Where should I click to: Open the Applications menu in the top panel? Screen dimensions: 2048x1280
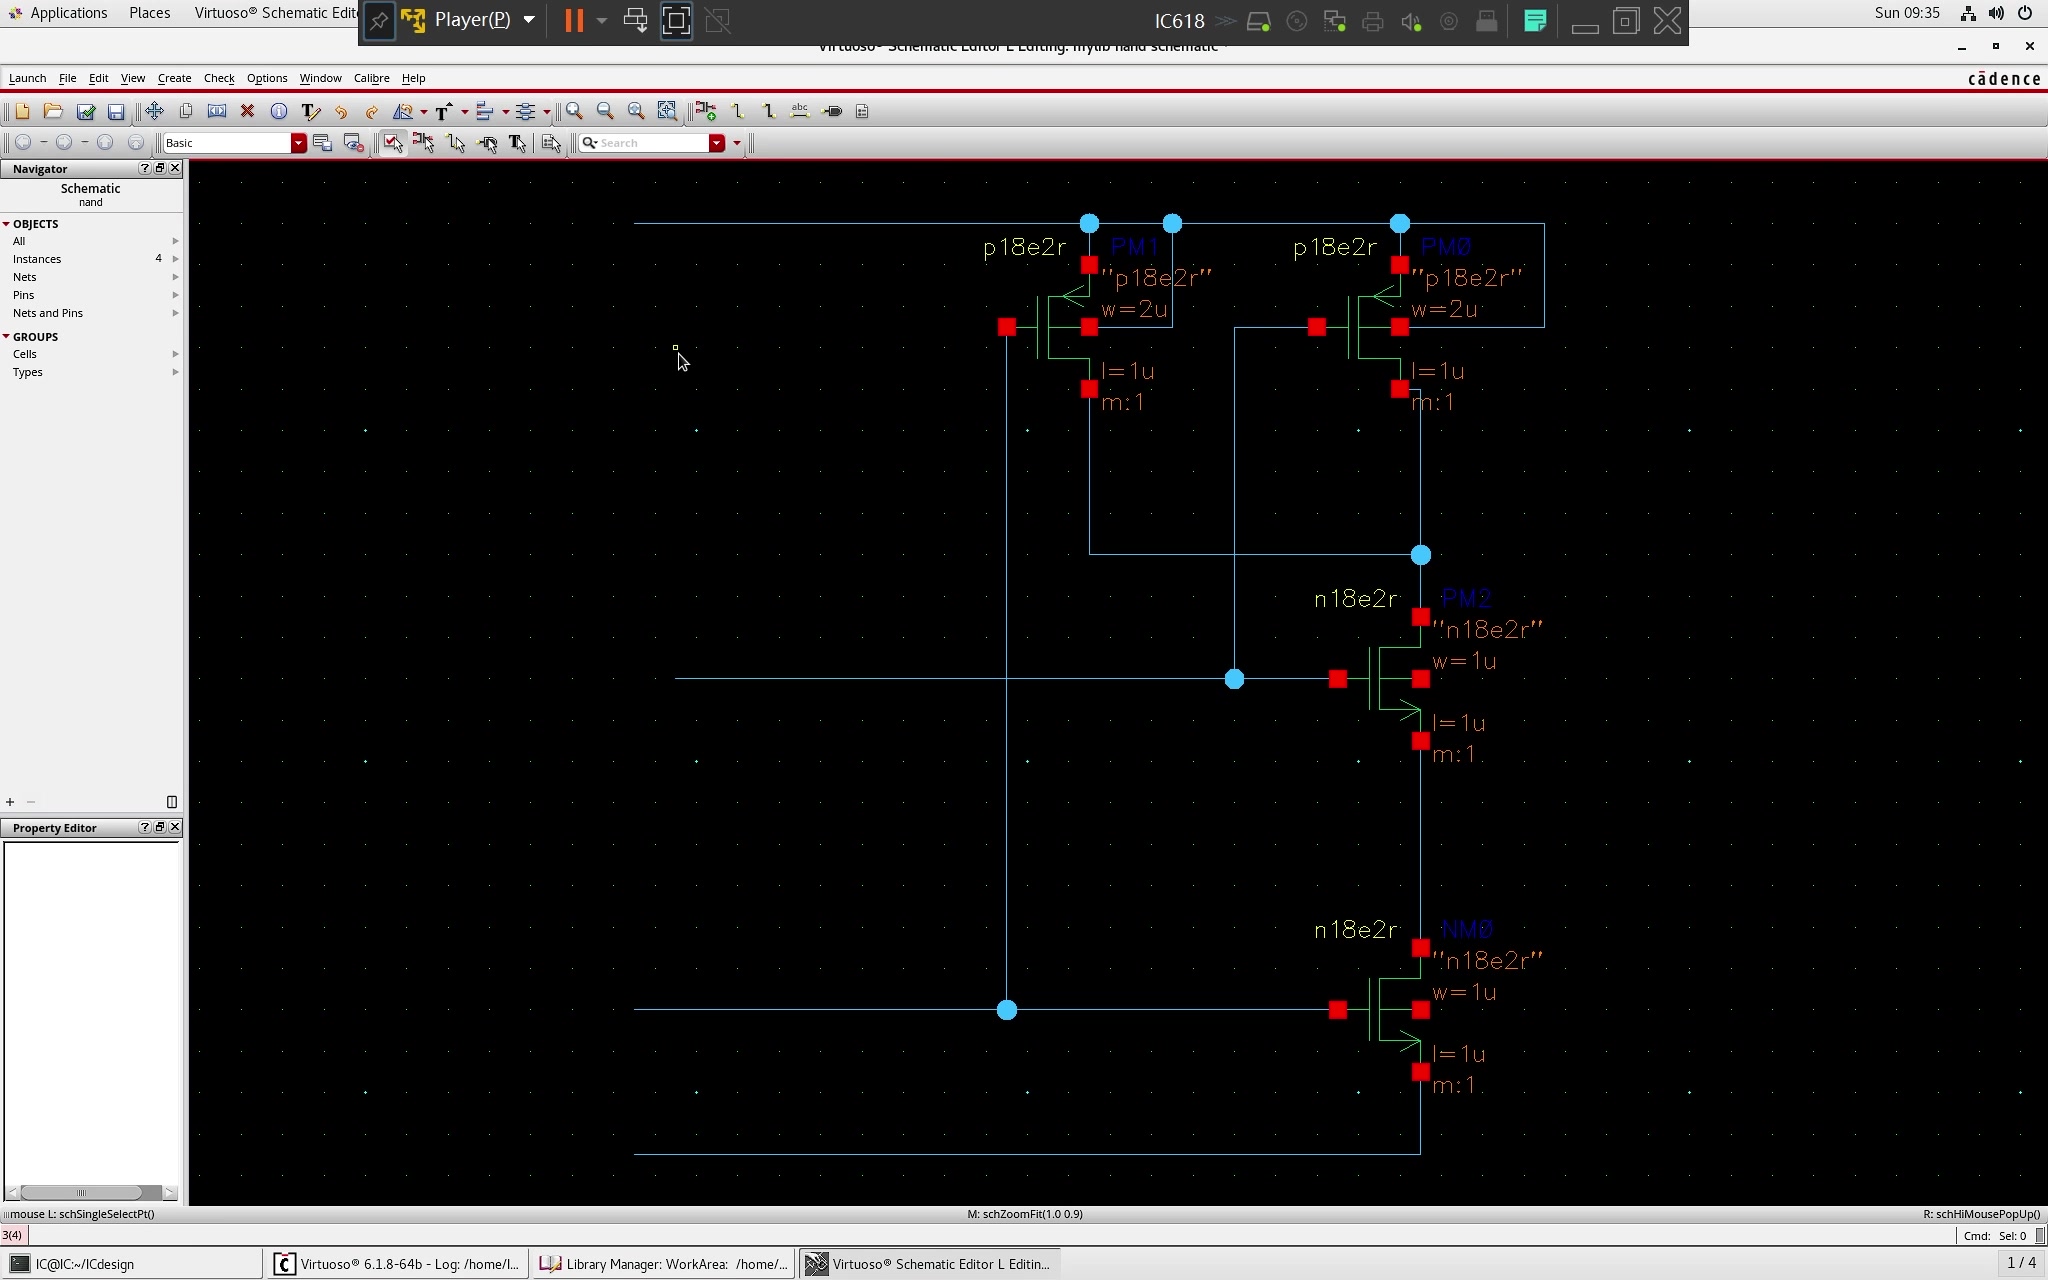[67, 13]
